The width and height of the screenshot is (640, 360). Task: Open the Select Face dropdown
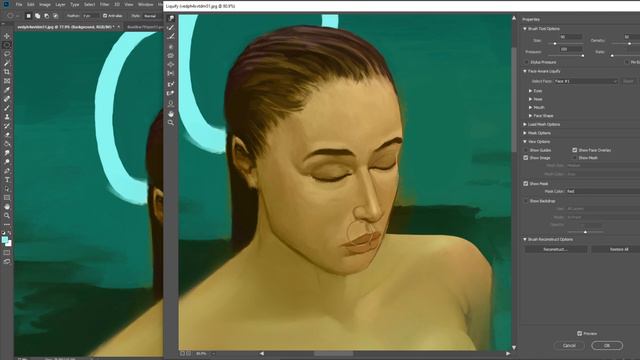(x=586, y=81)
